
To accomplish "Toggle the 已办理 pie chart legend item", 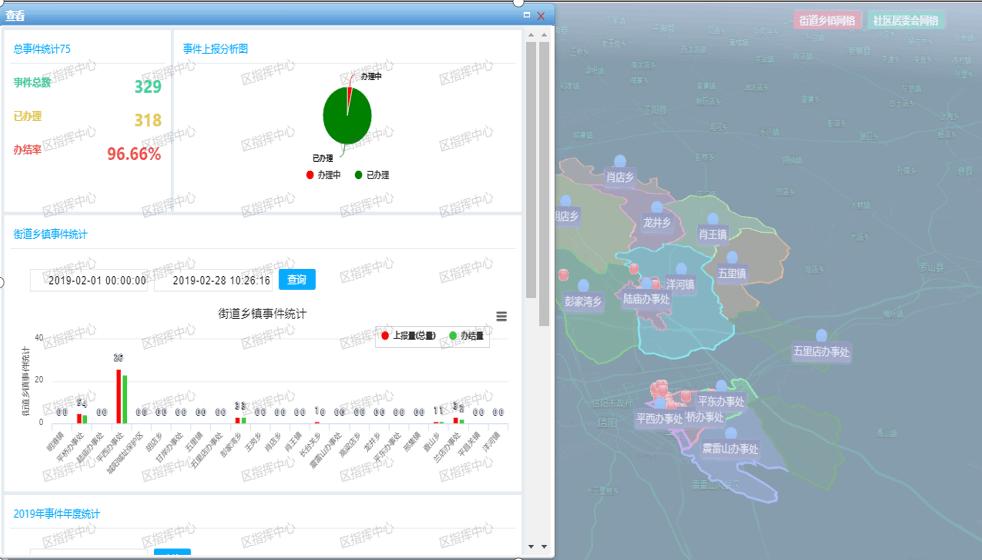I will click(371, 175).
